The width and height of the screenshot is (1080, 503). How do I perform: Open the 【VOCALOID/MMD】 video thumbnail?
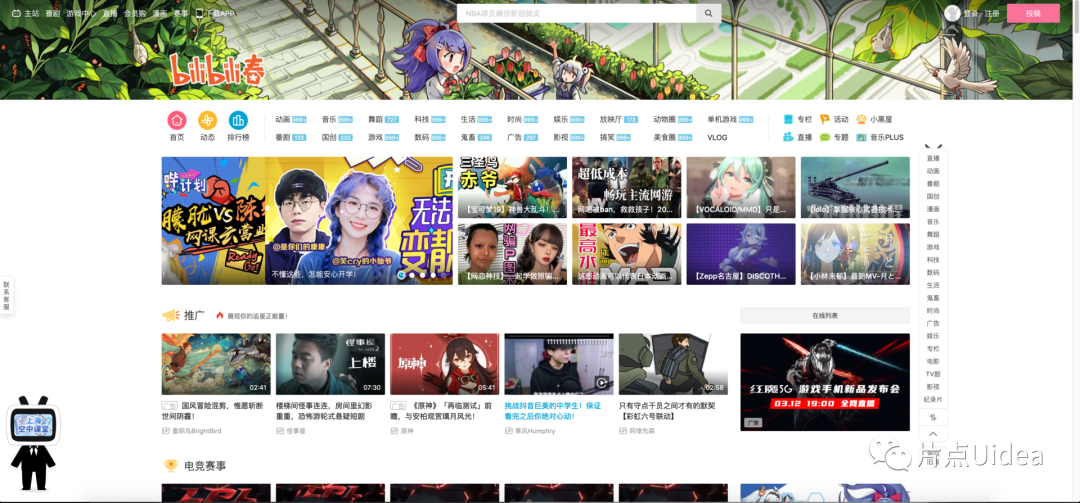click(740, 187)
